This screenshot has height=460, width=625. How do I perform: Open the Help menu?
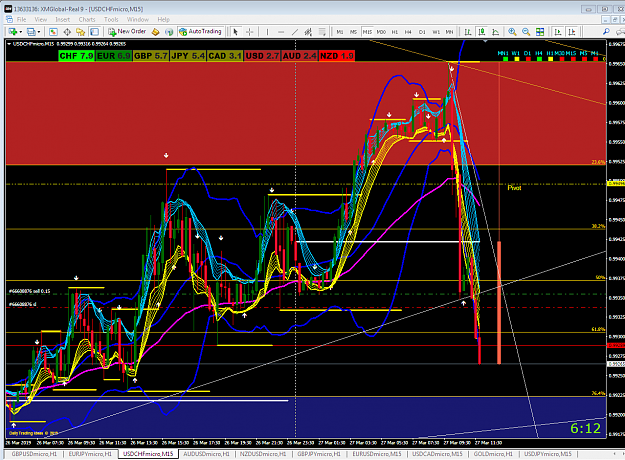(x=163, y=20)
